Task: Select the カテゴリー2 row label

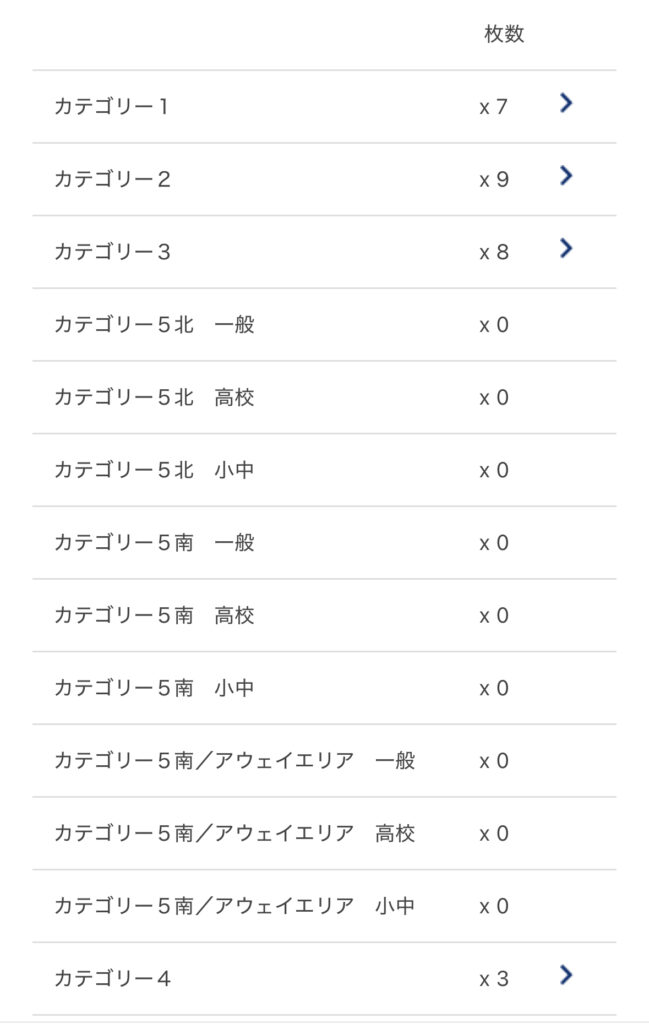Action: (x=112, y=180)
